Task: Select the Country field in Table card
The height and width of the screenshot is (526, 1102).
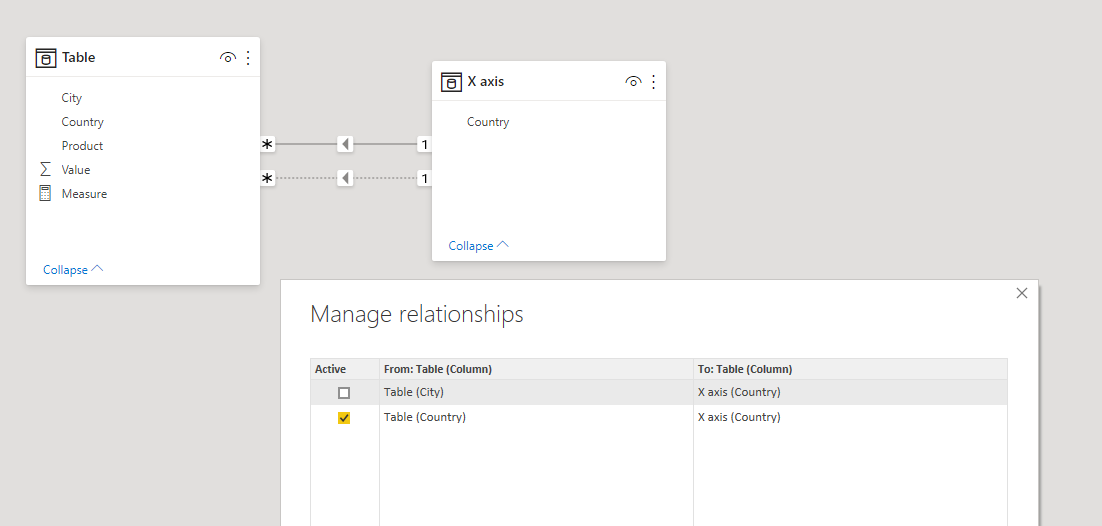Action: [82, 122]
